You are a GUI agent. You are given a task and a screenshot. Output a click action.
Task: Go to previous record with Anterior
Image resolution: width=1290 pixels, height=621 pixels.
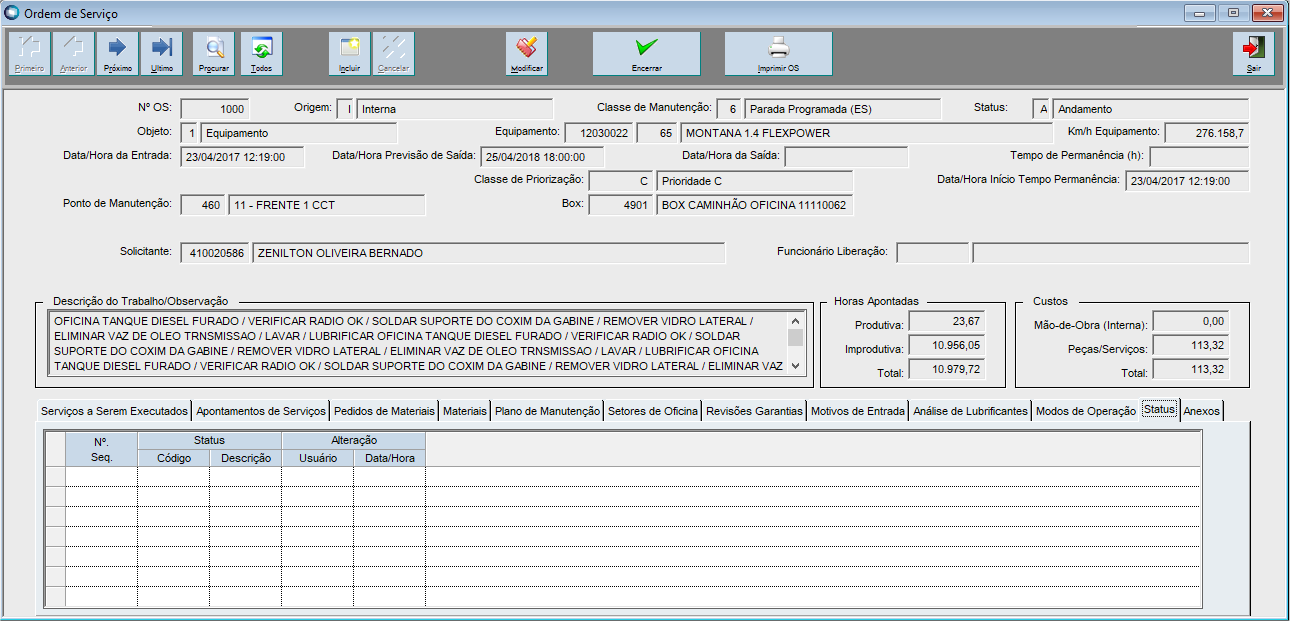point(74,54)
